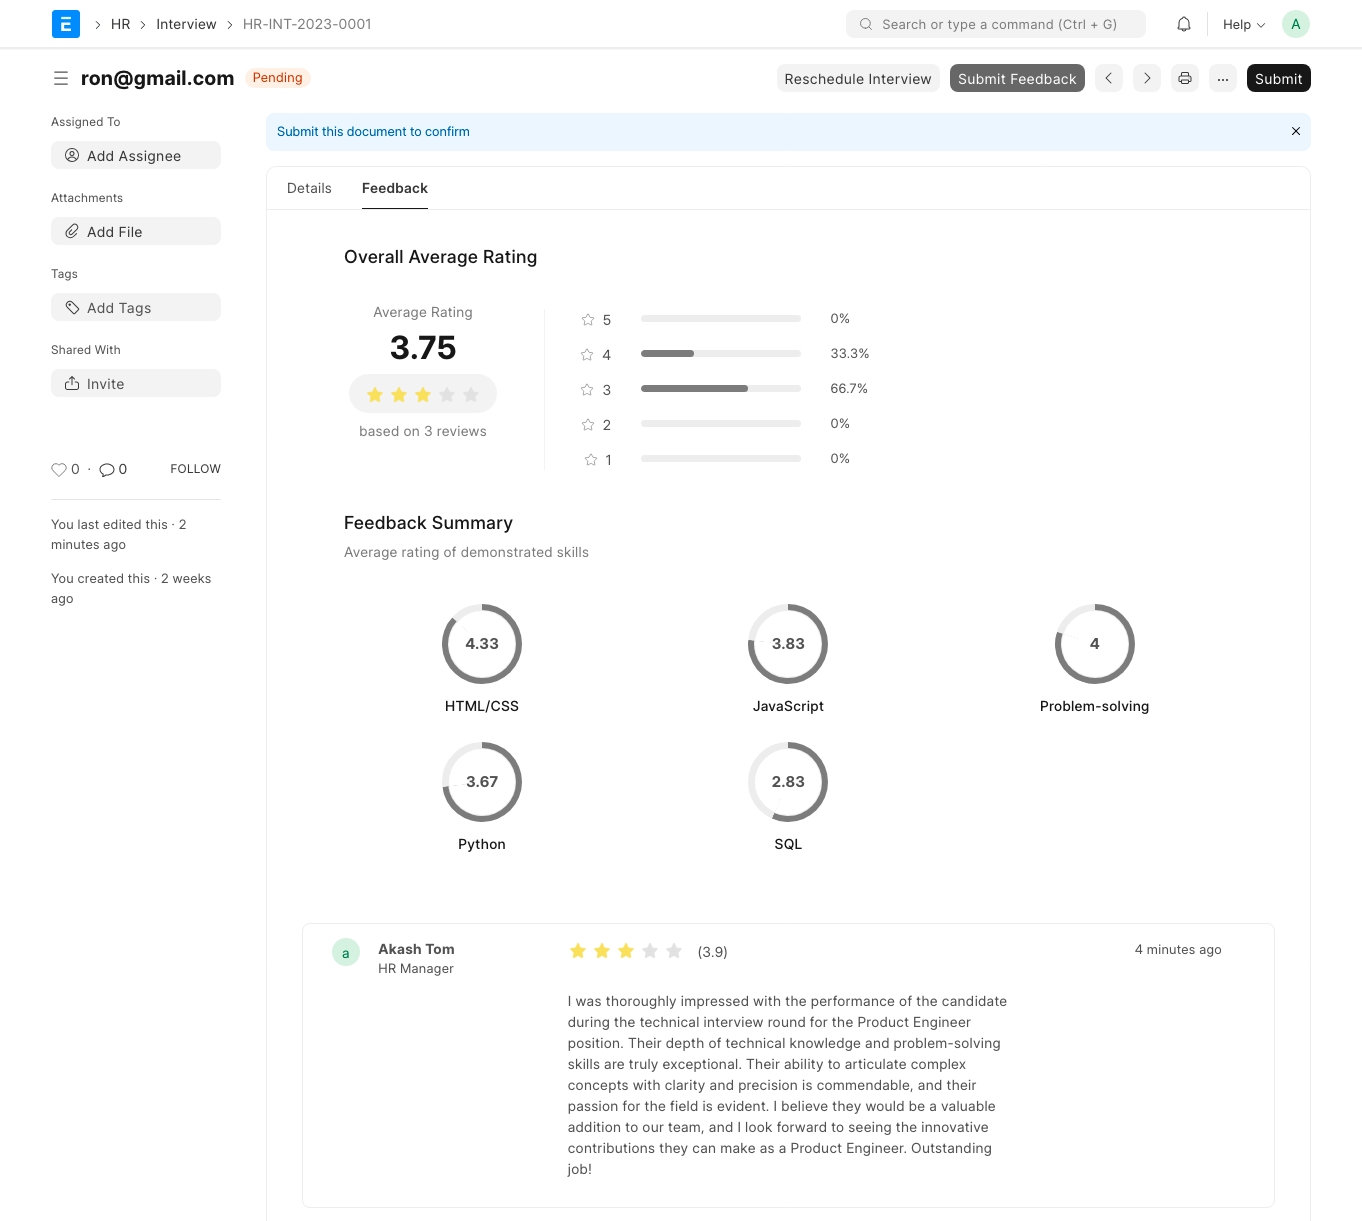Switch to the Details tab

tap(309, 188)
